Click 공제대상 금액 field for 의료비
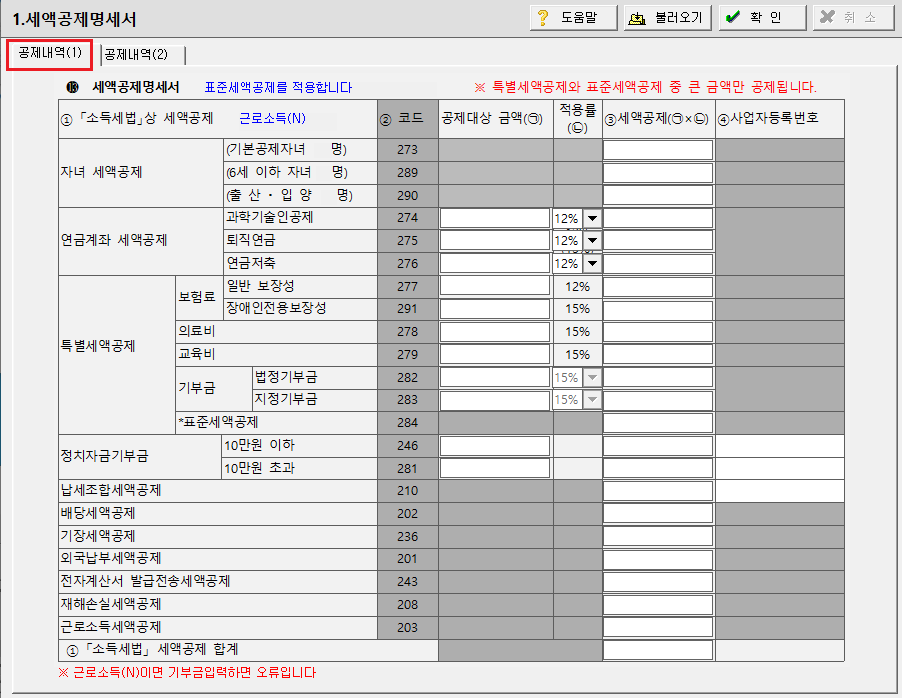This screenshot has width=902, height=698. pos(495,332)
